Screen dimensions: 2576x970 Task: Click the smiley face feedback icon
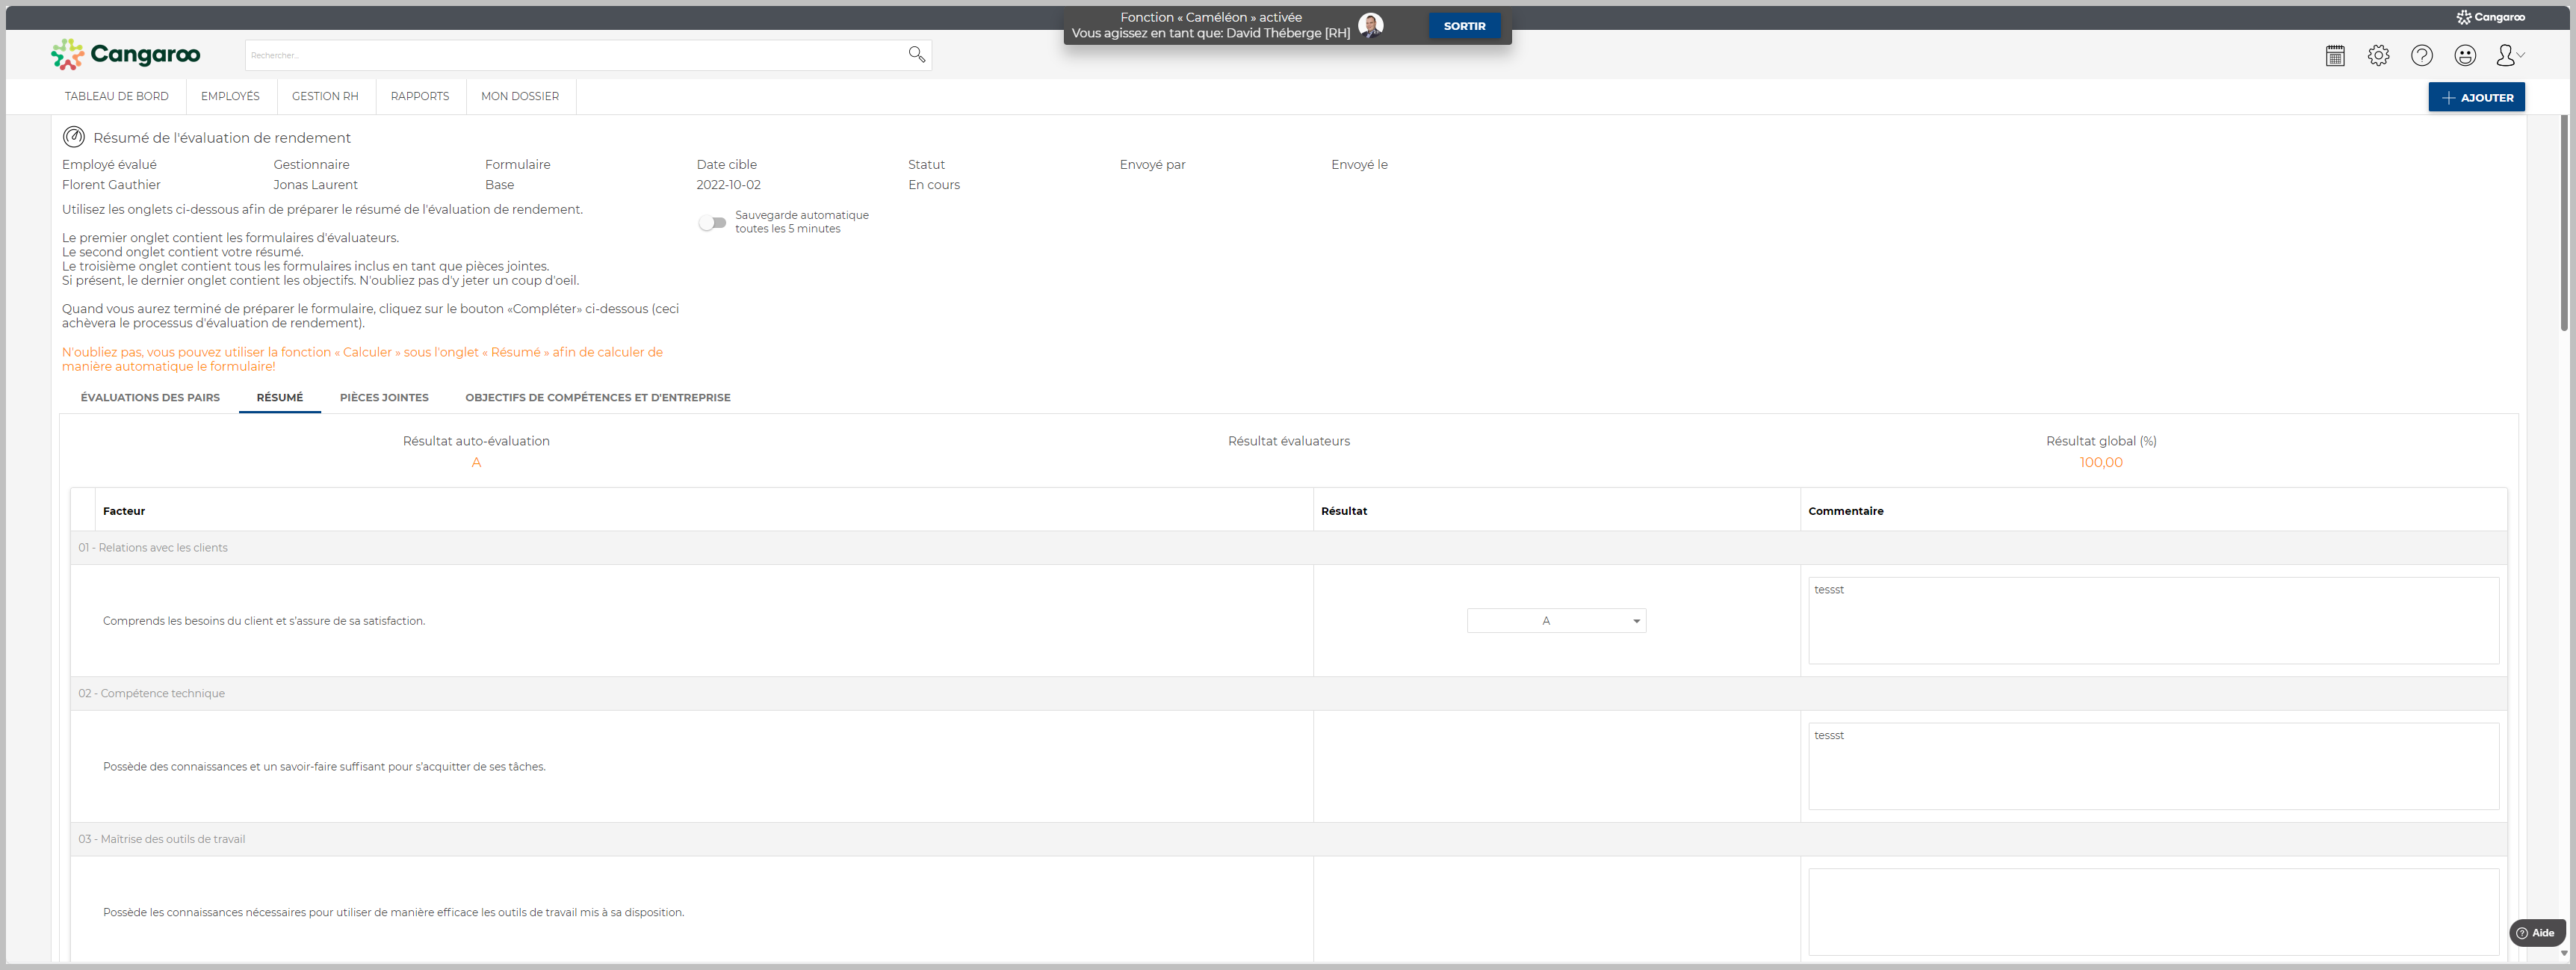point(2465,56)
